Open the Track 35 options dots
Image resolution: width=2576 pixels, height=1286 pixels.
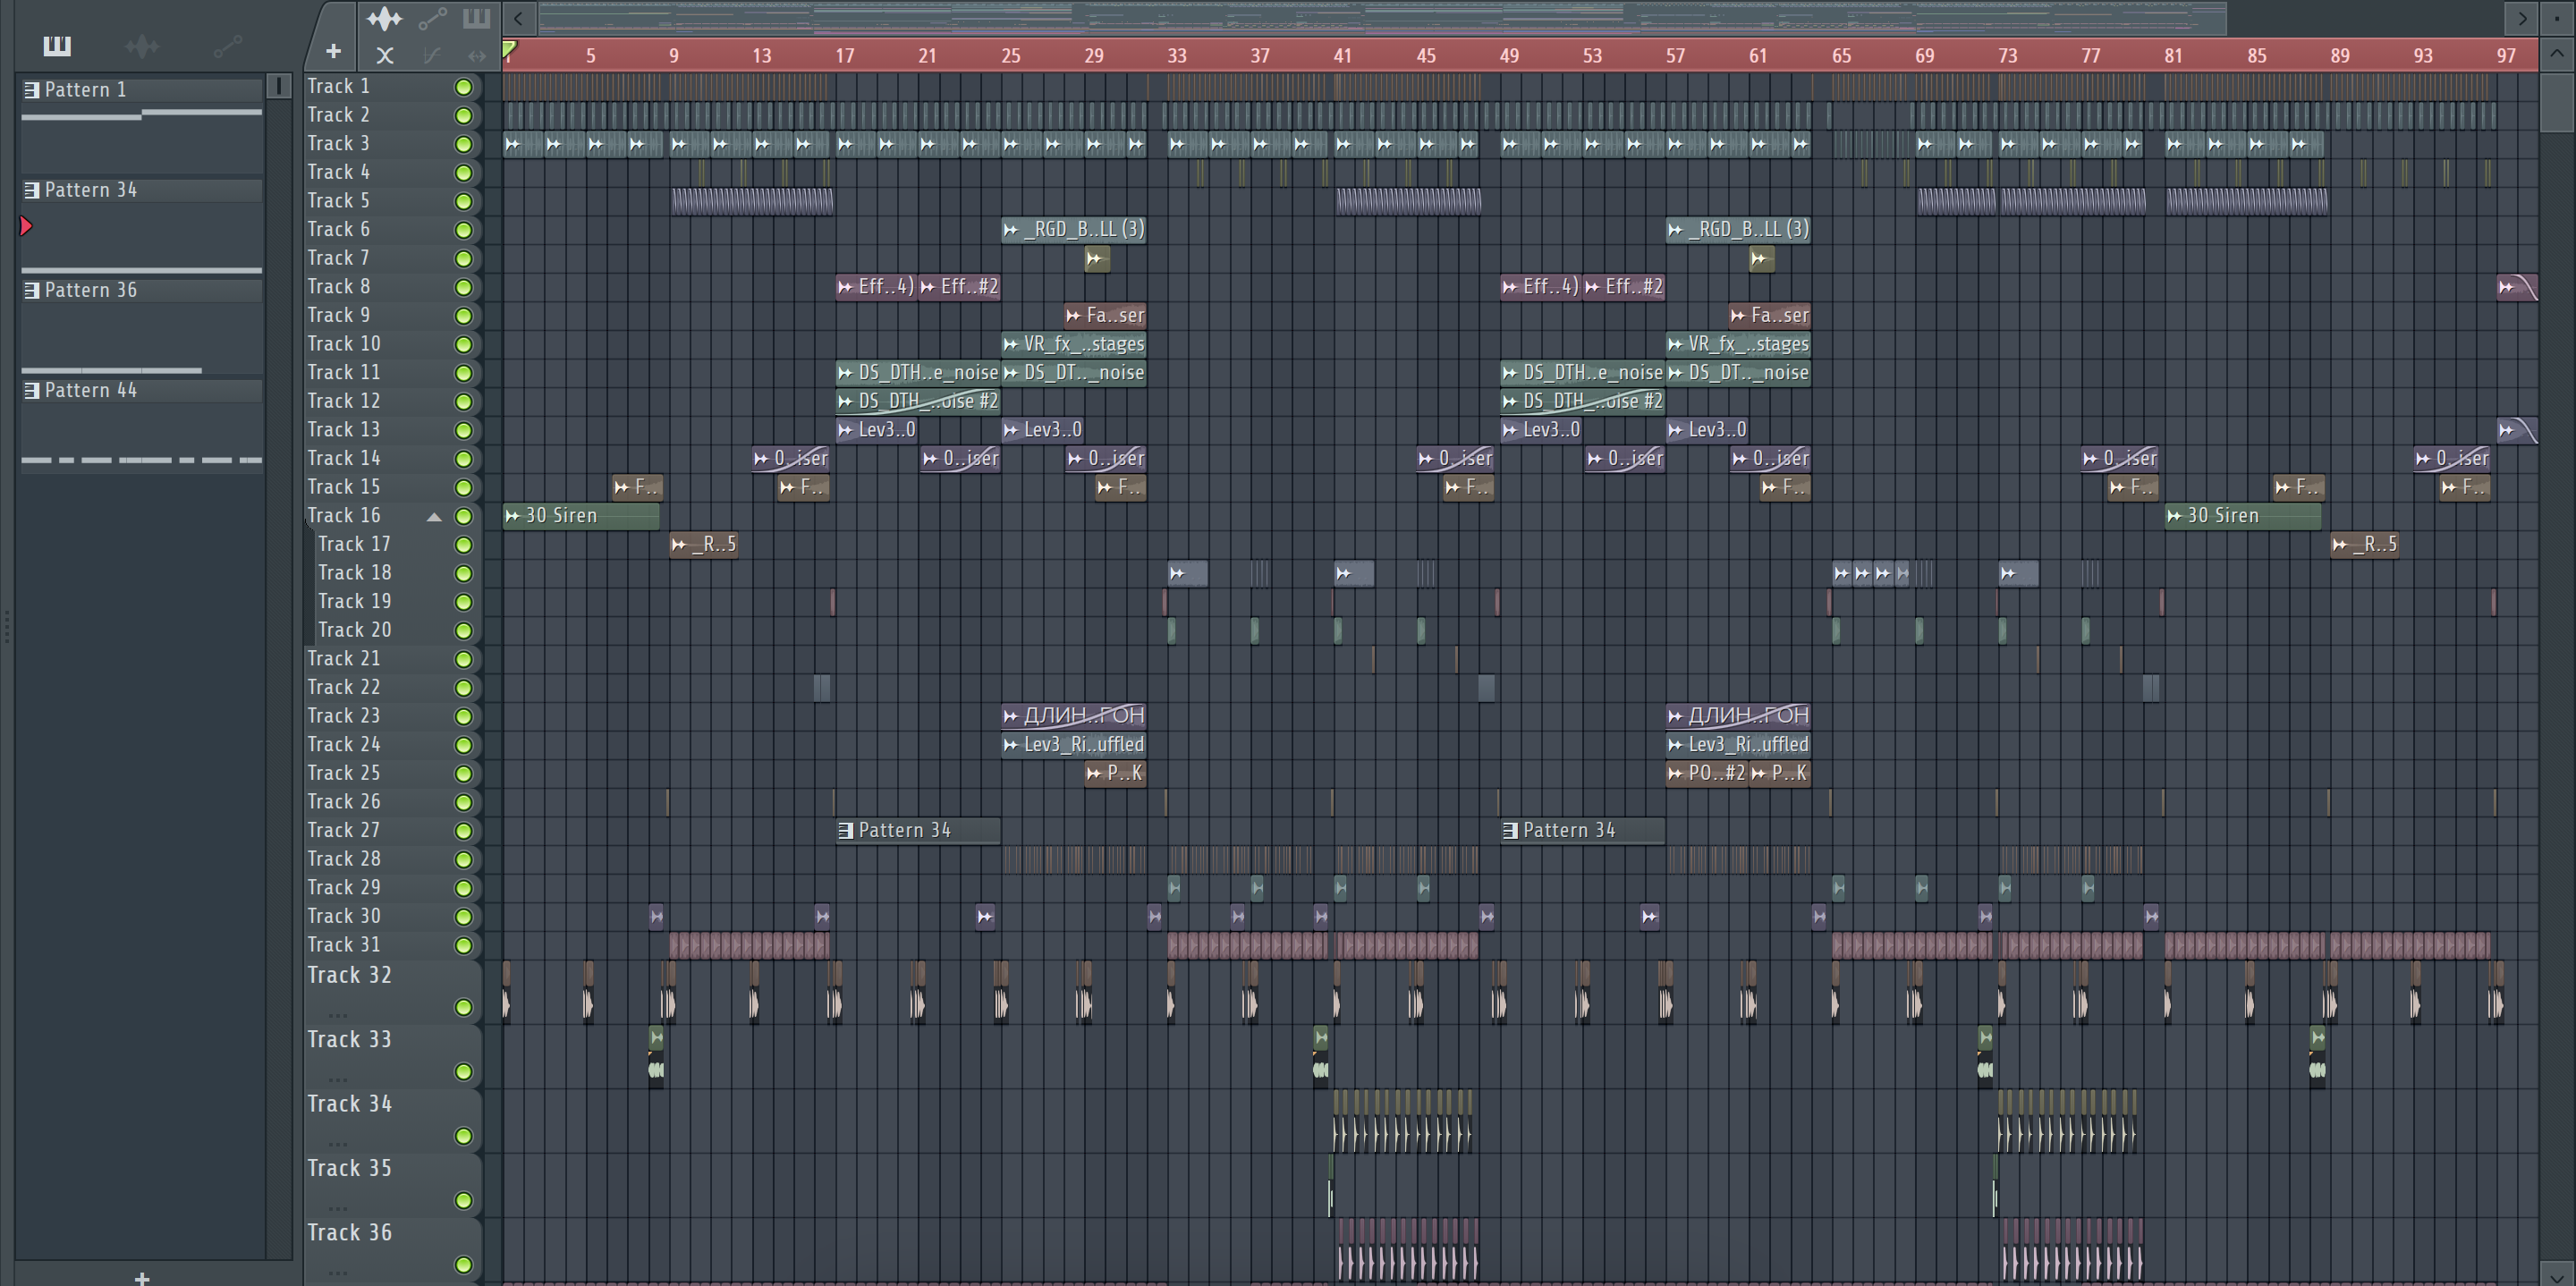338,1208
